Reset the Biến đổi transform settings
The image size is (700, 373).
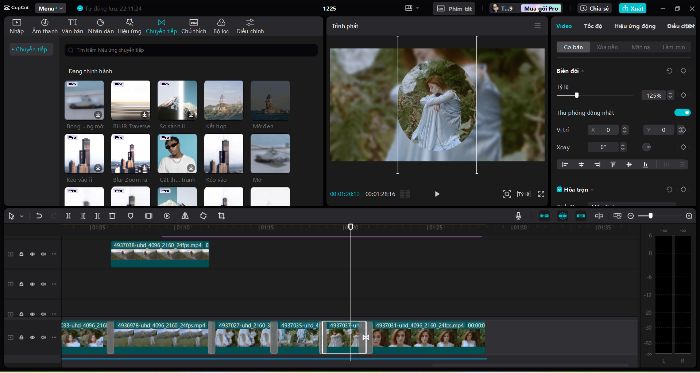(669, 71)
